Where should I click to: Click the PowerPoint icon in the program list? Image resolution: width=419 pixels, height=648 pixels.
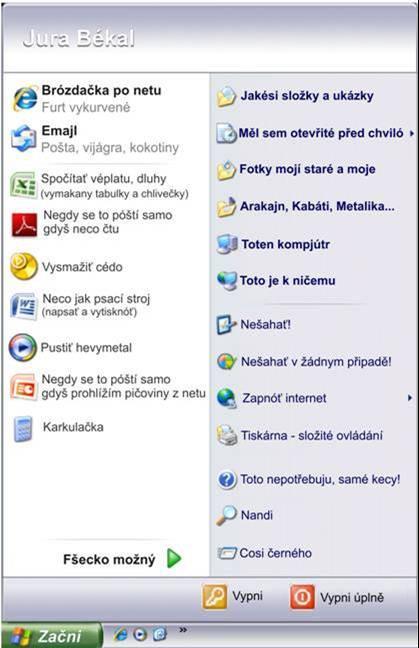[23, 386]
